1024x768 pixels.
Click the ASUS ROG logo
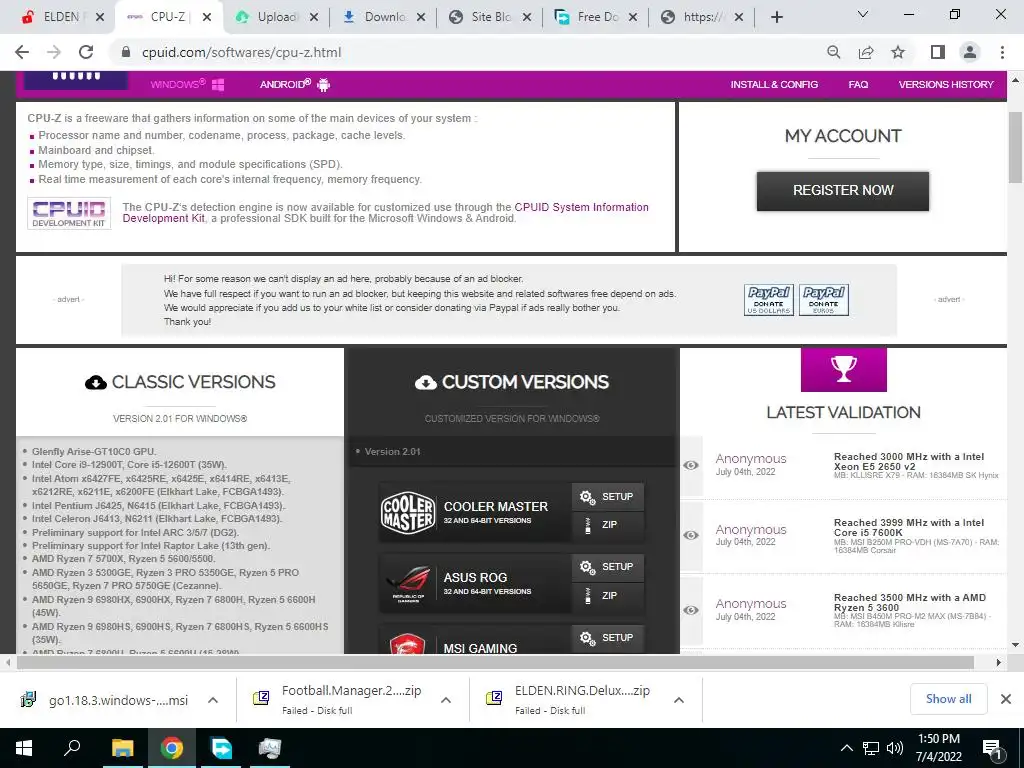408,583
